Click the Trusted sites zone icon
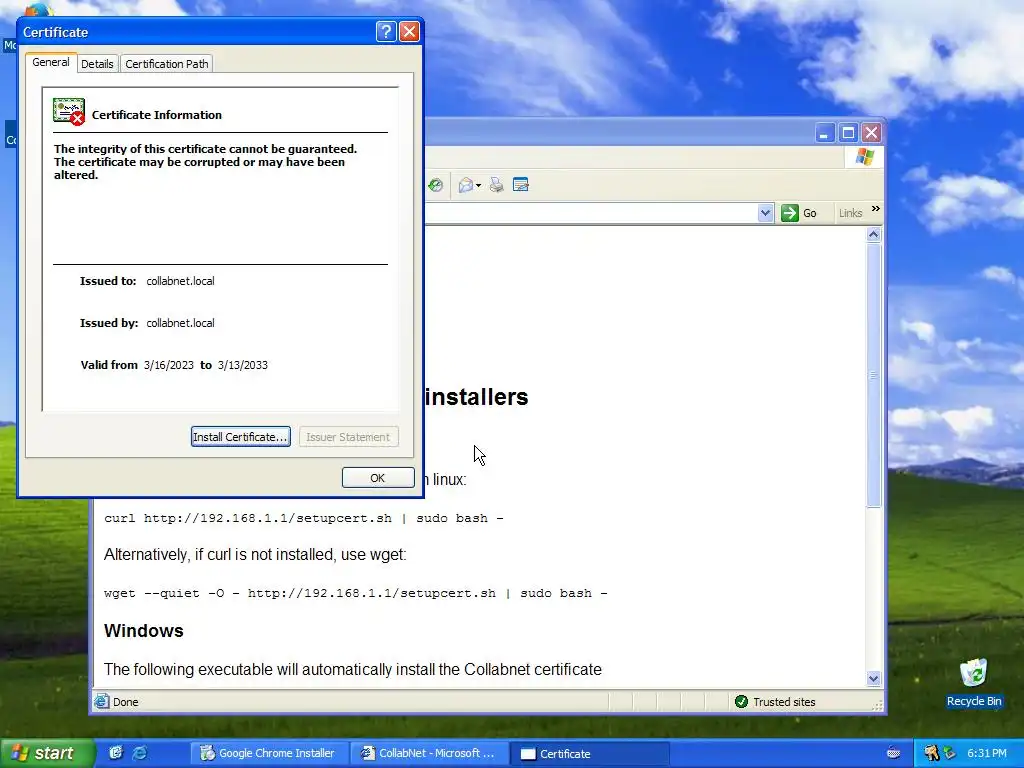1024x768 pixels. 741,701
